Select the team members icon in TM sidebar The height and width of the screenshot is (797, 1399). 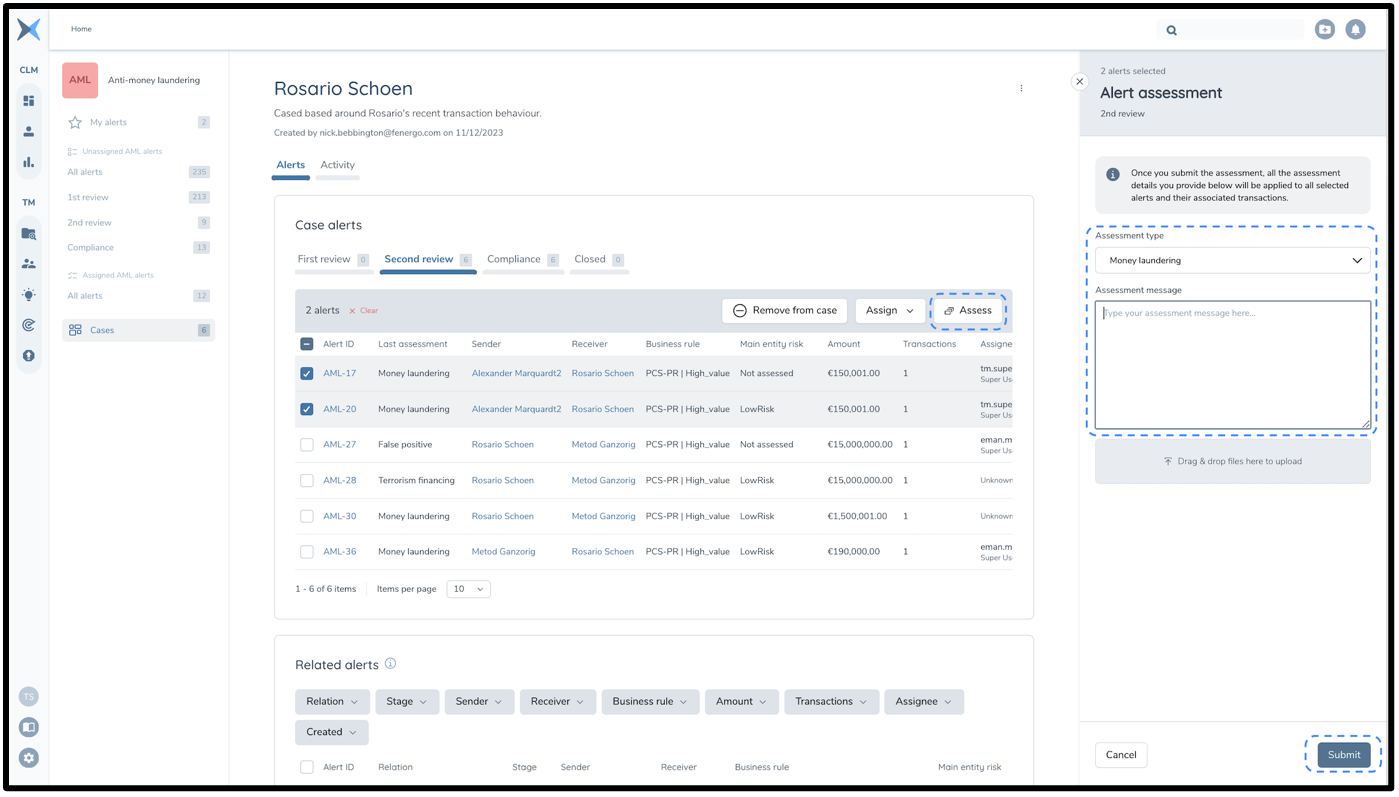28,264
